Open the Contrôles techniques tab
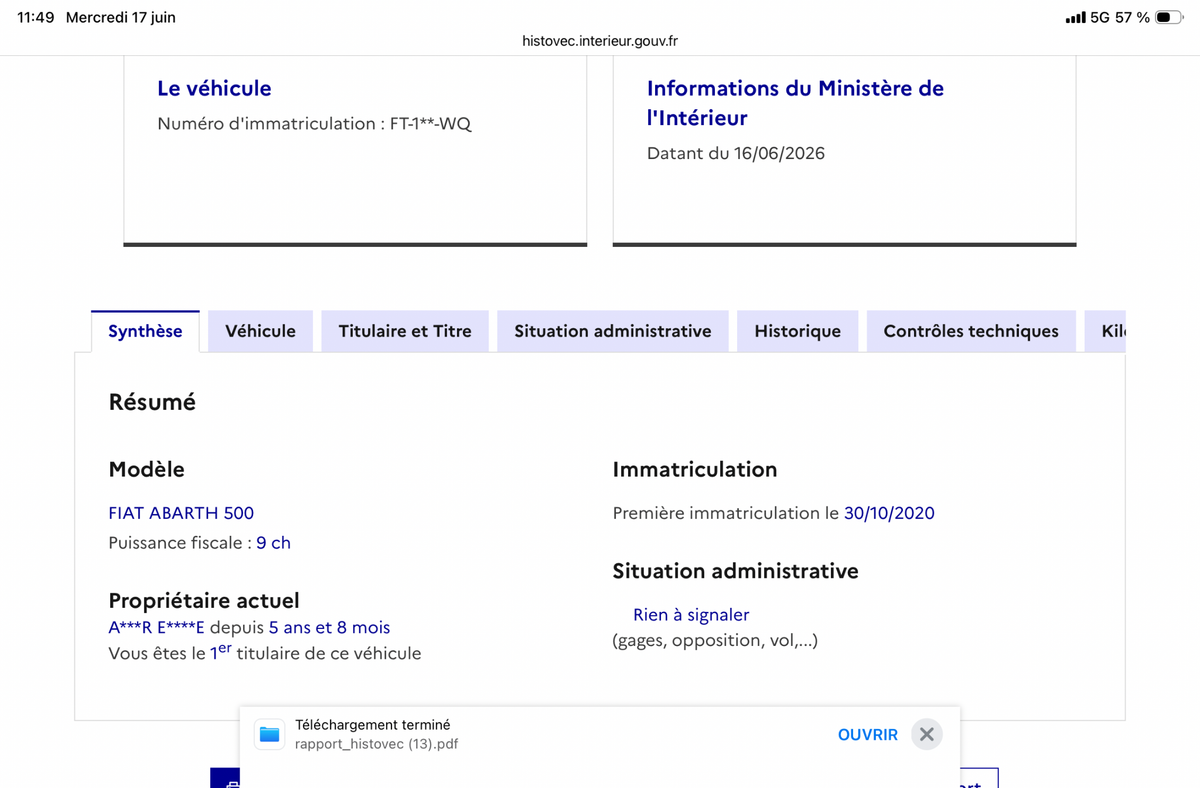1200x788 pixels. (971, 331)
